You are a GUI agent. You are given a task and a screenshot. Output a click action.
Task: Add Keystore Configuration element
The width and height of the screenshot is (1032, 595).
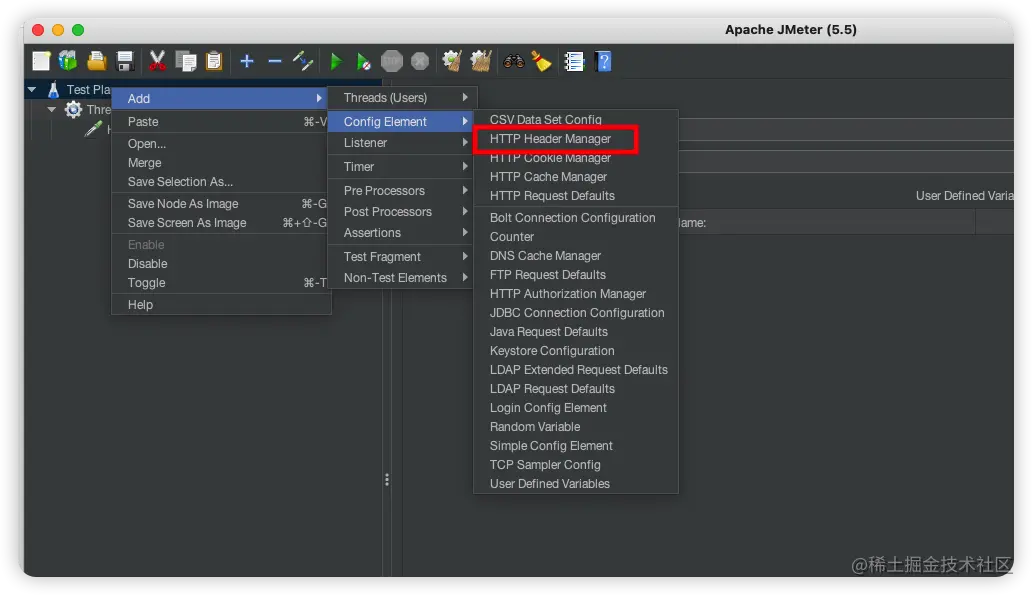(575, 351)
